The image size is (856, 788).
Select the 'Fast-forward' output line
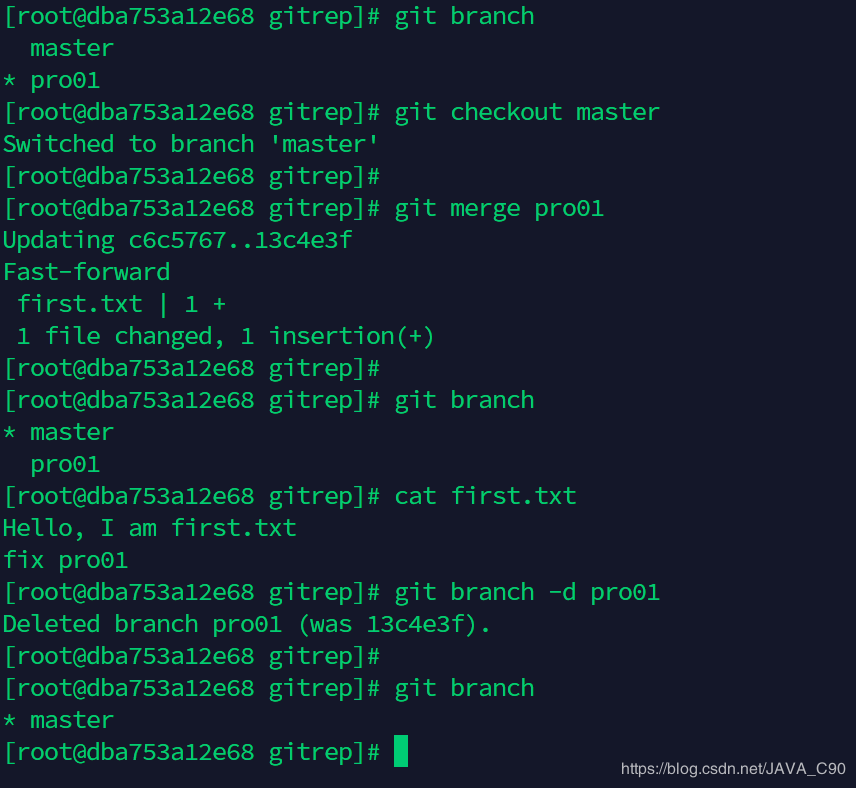click(x=86, y=272)
